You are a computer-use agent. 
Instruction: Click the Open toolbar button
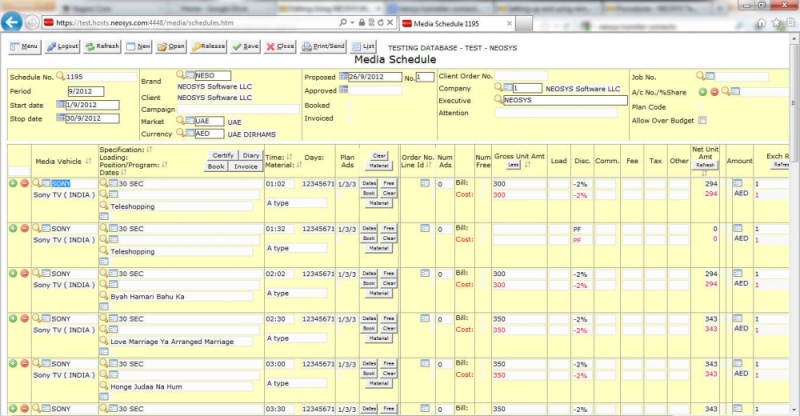171,46
